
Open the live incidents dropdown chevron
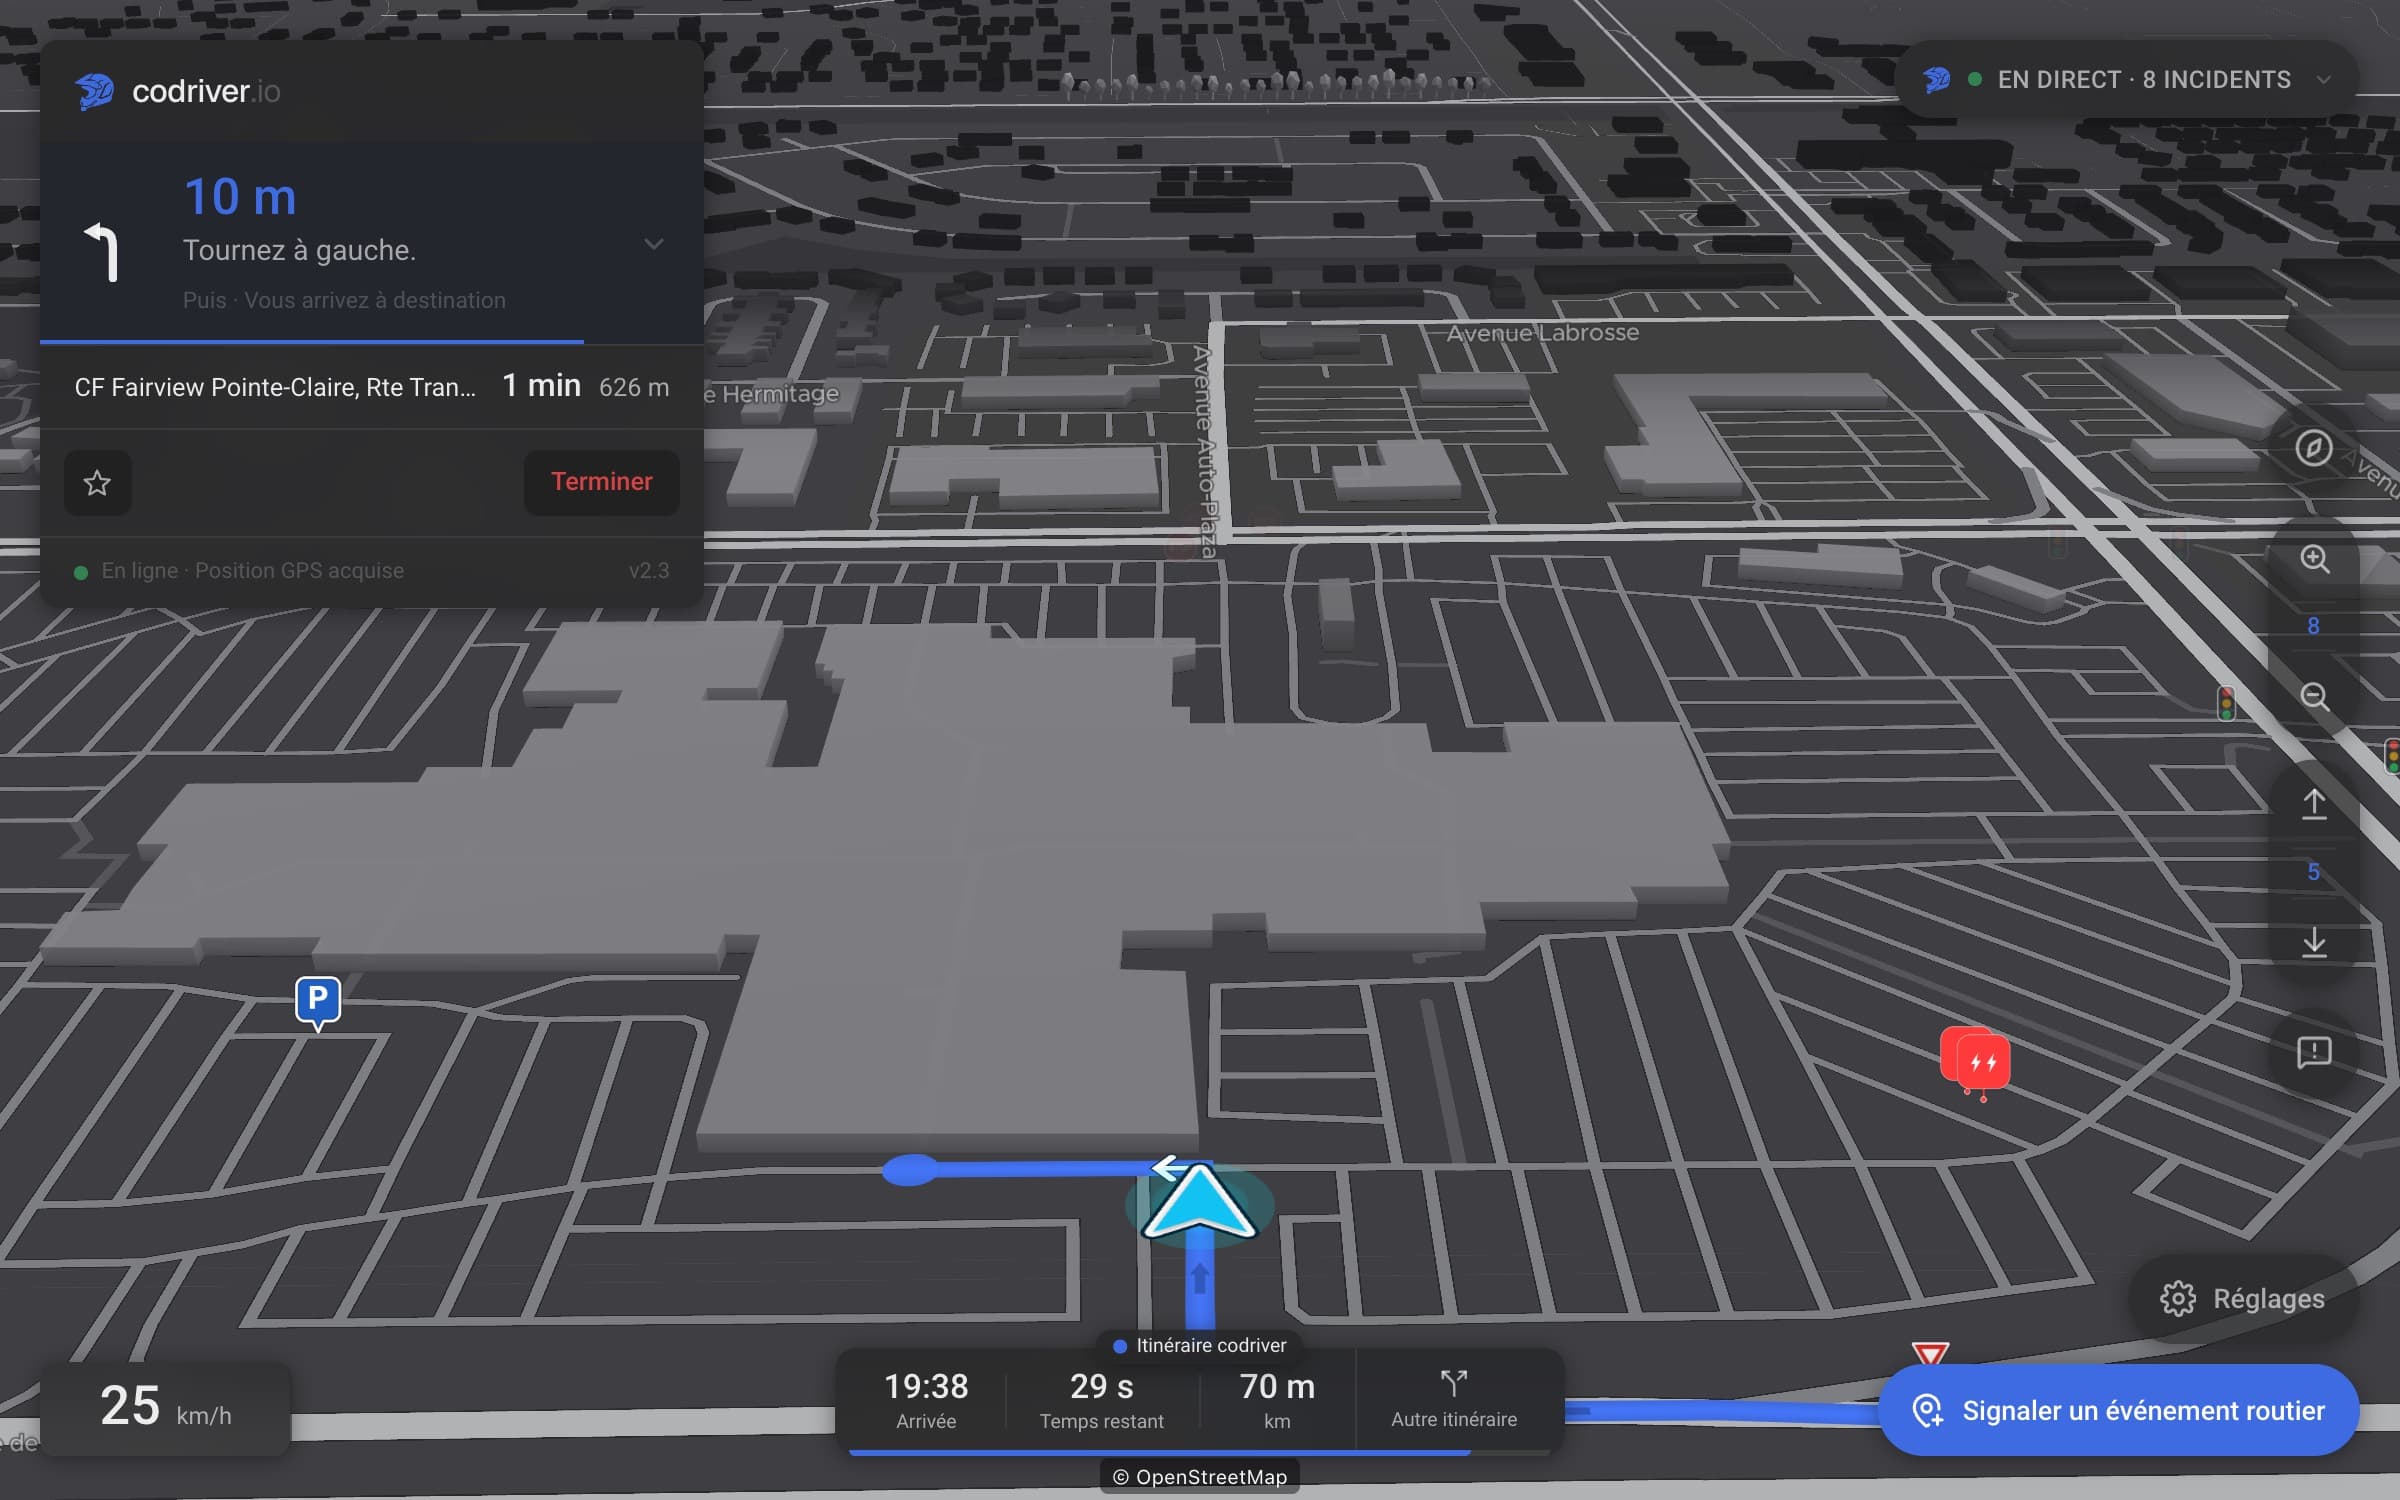point(2324,80)
